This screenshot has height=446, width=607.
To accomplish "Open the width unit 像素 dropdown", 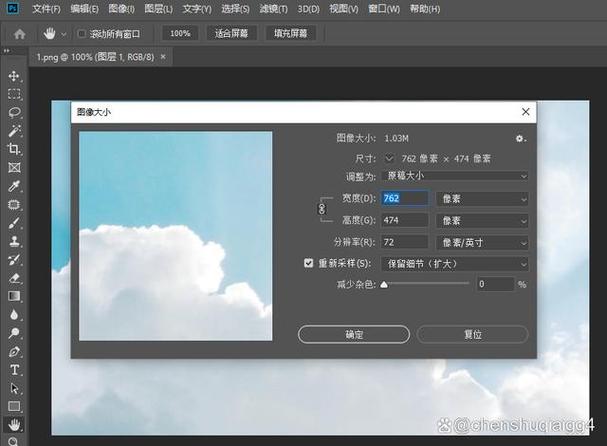I will [482, 199].
